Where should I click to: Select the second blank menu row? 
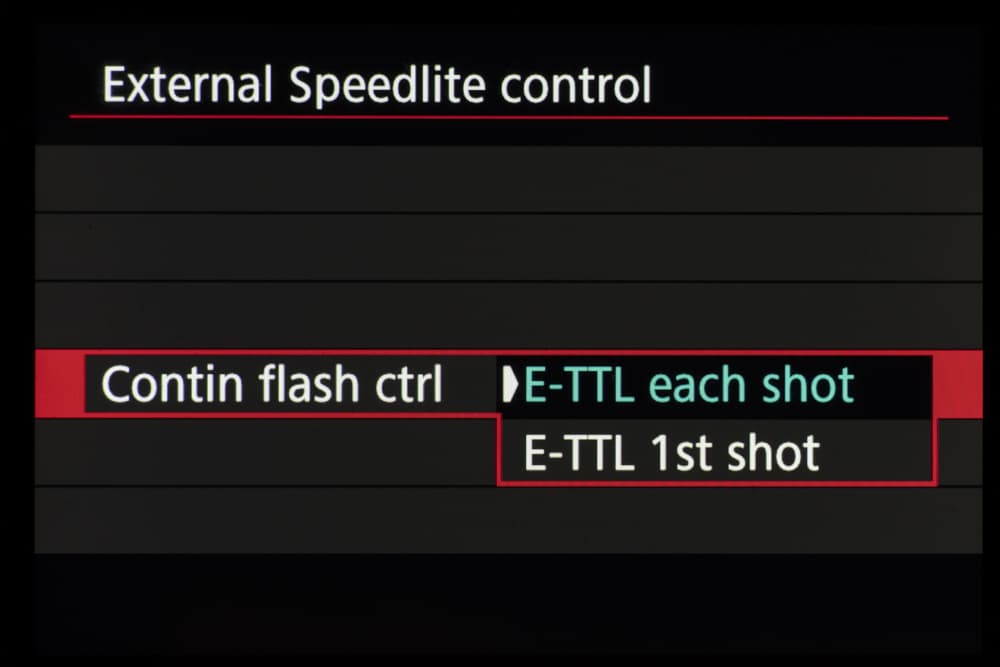[508, 247]
